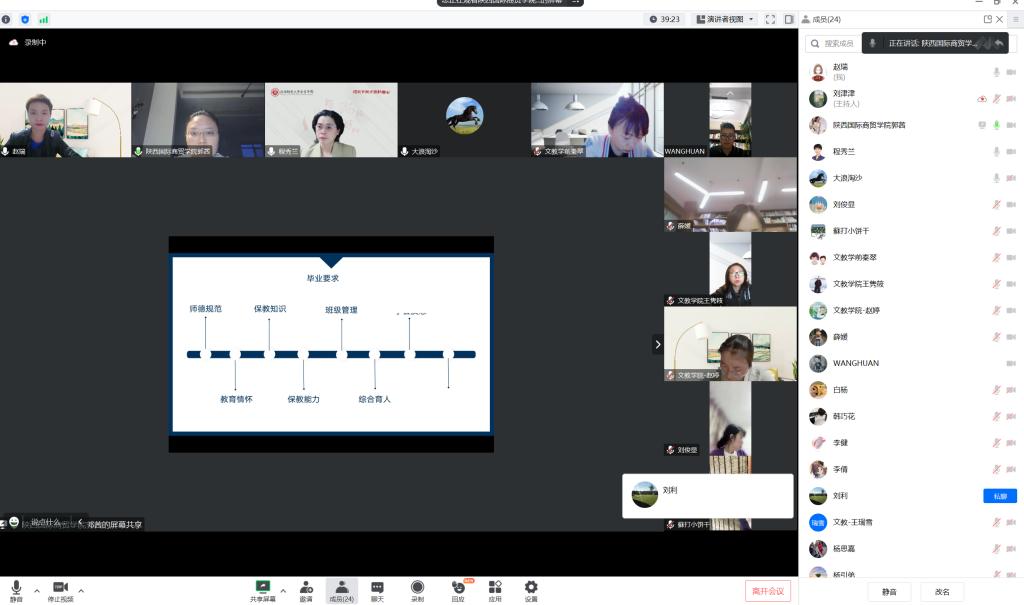
Task: Select 赵瑞 video tile at top-left
Action: pos(65,120)
